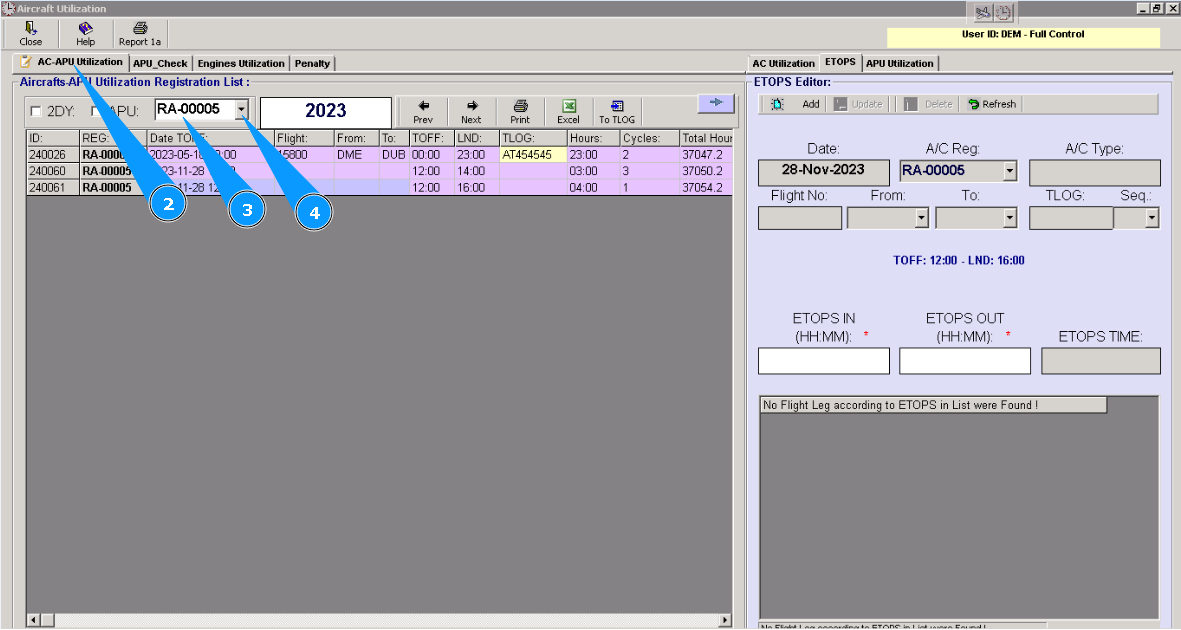Enable the 2DY checkbox
The height and width of the screenshot is (630, 1181).
[37, 111]
